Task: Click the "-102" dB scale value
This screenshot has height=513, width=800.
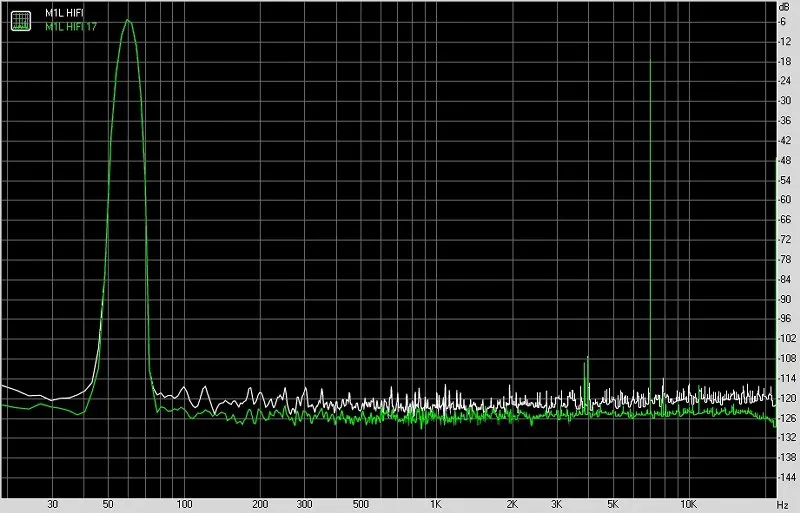Action: pos(786,338)
